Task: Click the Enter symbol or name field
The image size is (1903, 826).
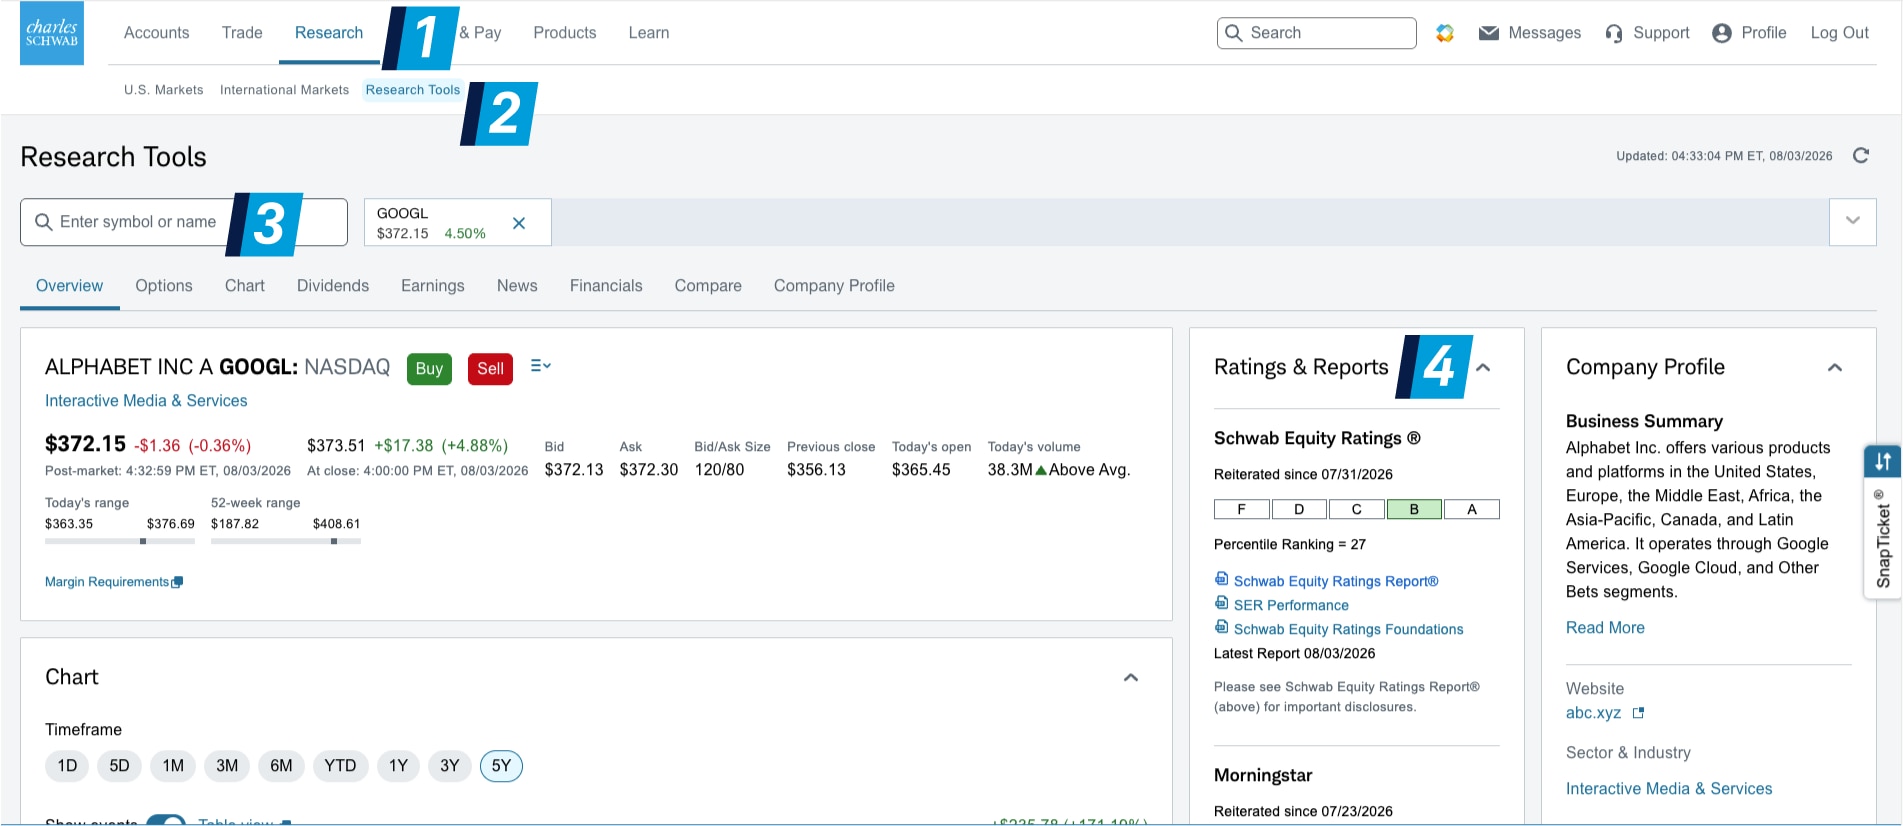Action: [184, 222]
